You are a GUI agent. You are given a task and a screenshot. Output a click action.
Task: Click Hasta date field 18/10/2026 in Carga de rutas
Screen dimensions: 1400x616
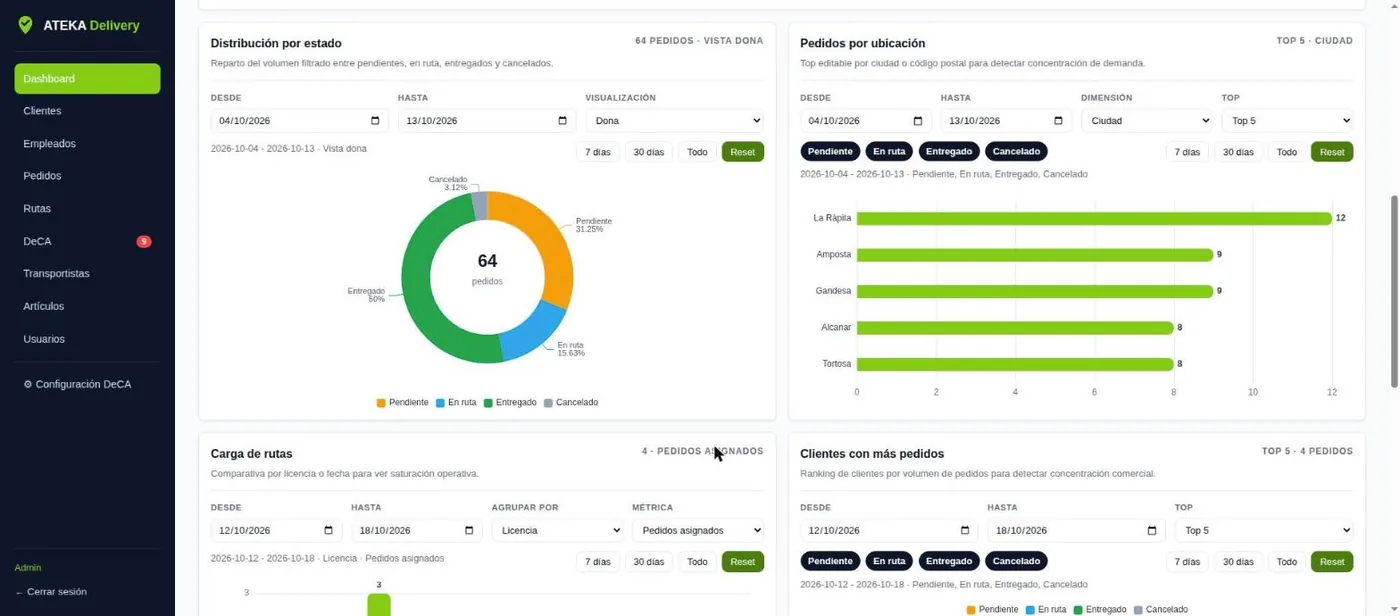[417, 531]
